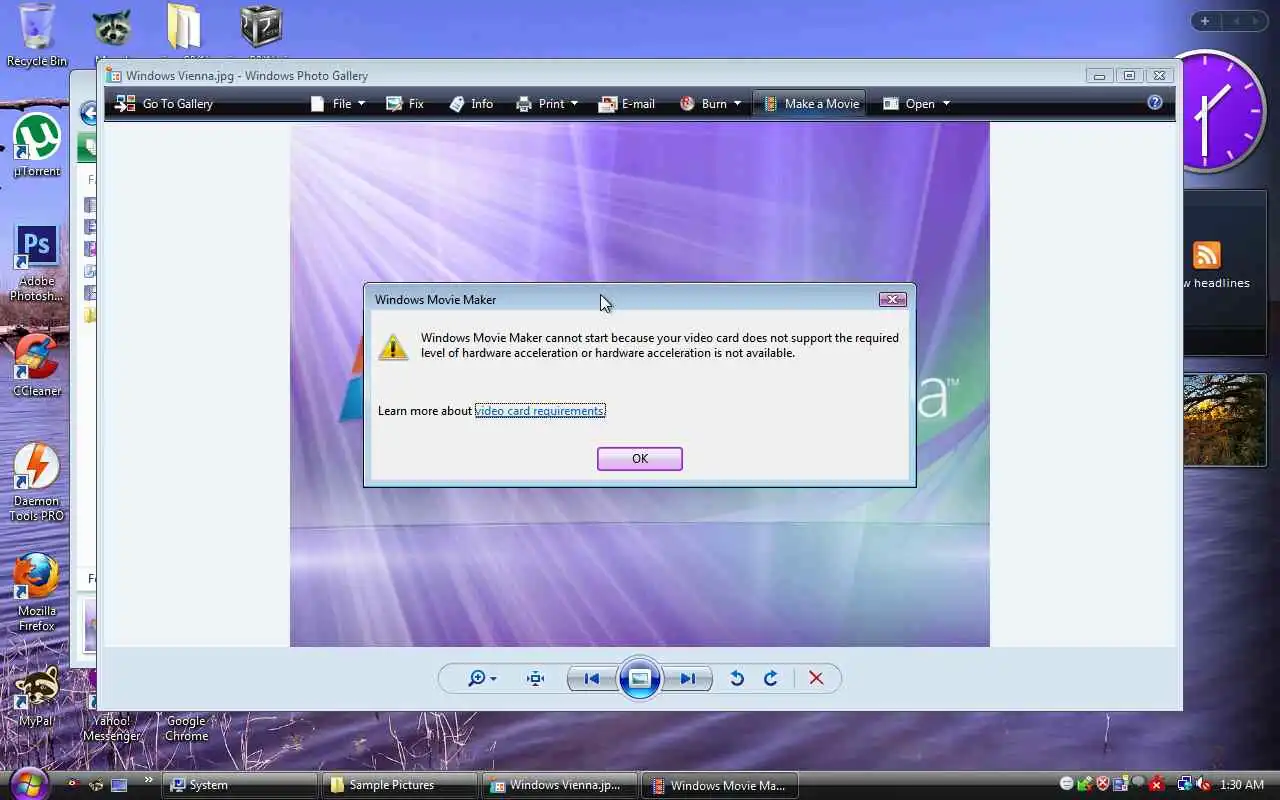Start the slide show with the center button

tap(640, 678)
